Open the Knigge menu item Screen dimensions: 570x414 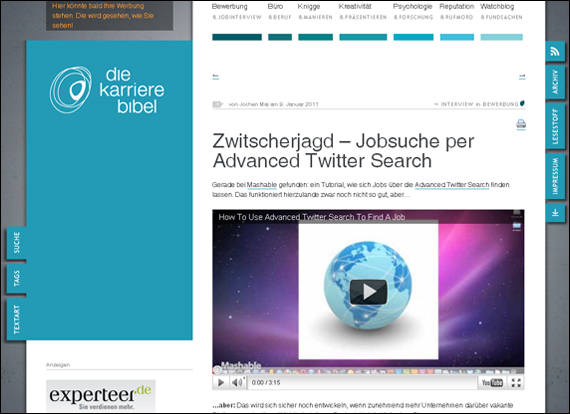click(309, 7)
